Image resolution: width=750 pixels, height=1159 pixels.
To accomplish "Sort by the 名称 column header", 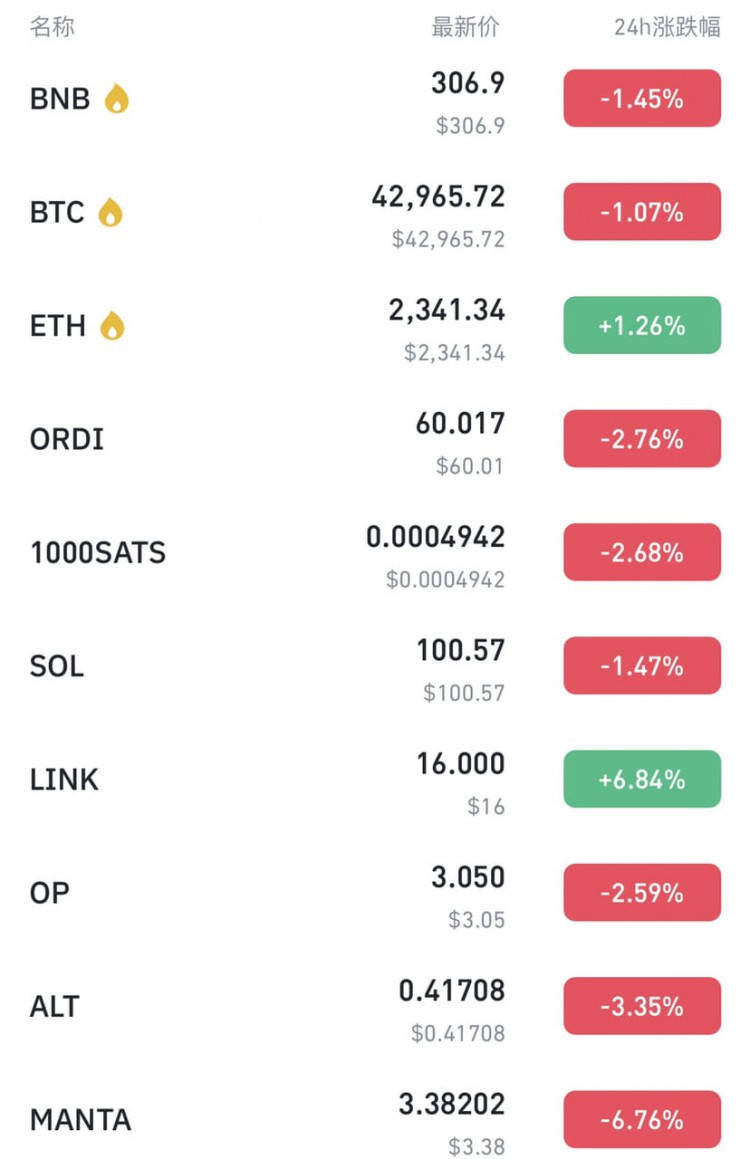I will 52,27.
